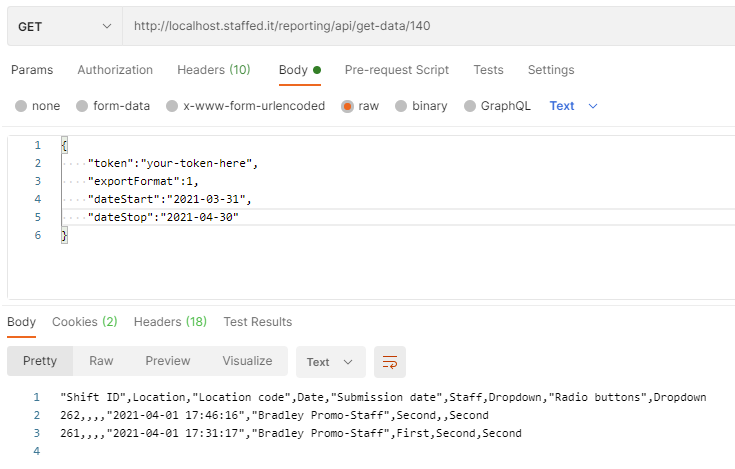Select the binary body radio button

(401, 106)
